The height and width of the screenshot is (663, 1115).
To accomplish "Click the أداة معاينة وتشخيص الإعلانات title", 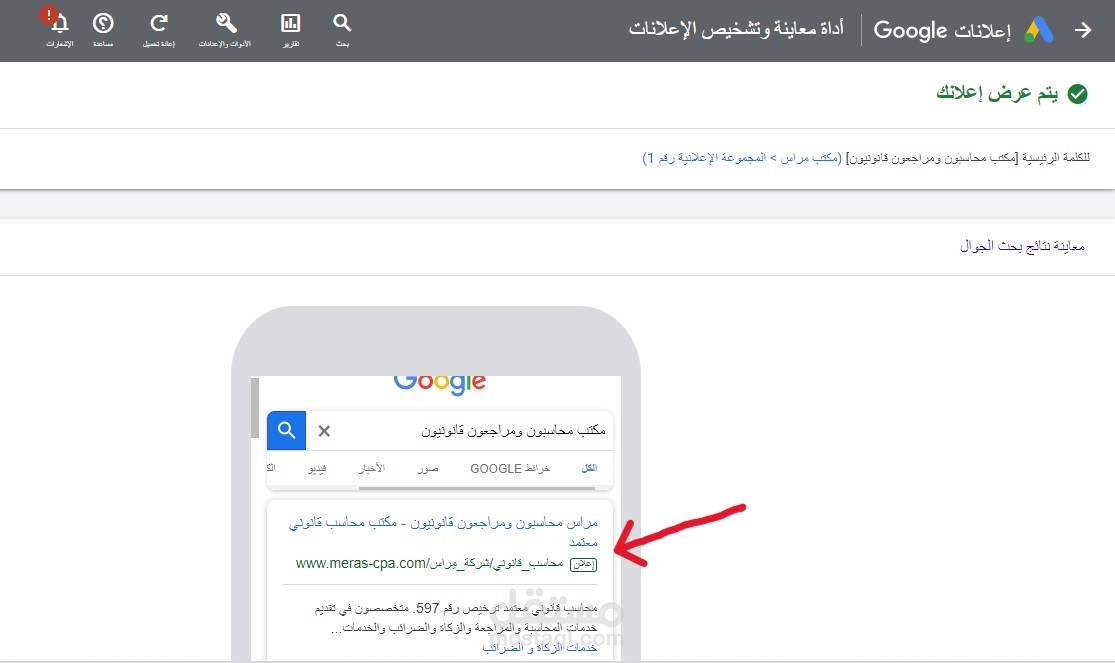I will pyautogui.click(x=736, y=29).
